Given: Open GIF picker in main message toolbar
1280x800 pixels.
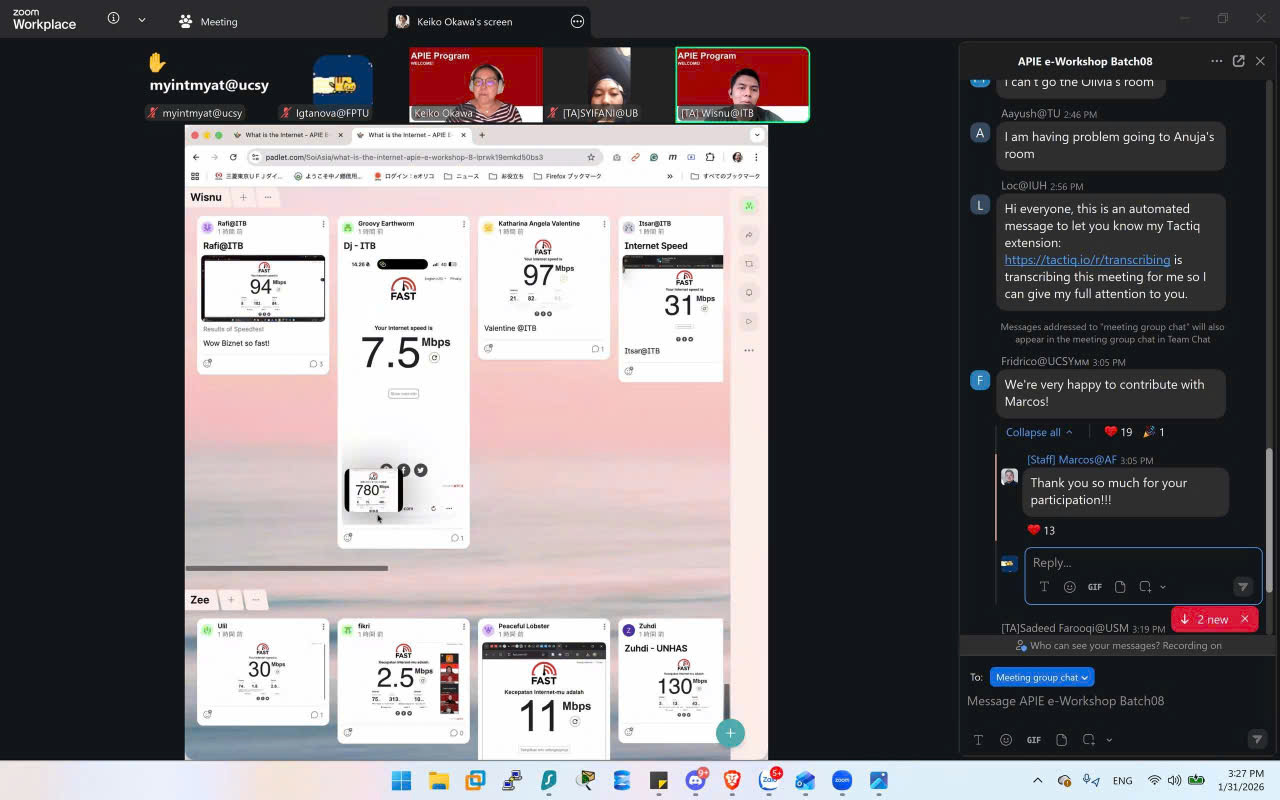Looking at the screenshot, I should point(1034,740).
